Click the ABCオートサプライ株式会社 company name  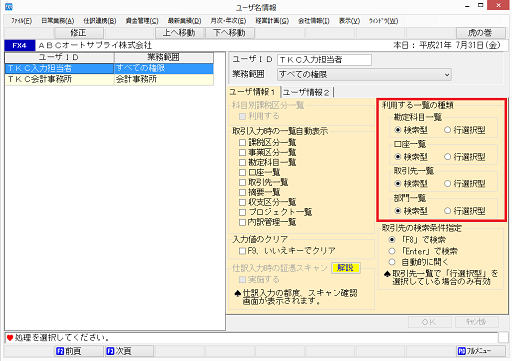click(95, 45)
